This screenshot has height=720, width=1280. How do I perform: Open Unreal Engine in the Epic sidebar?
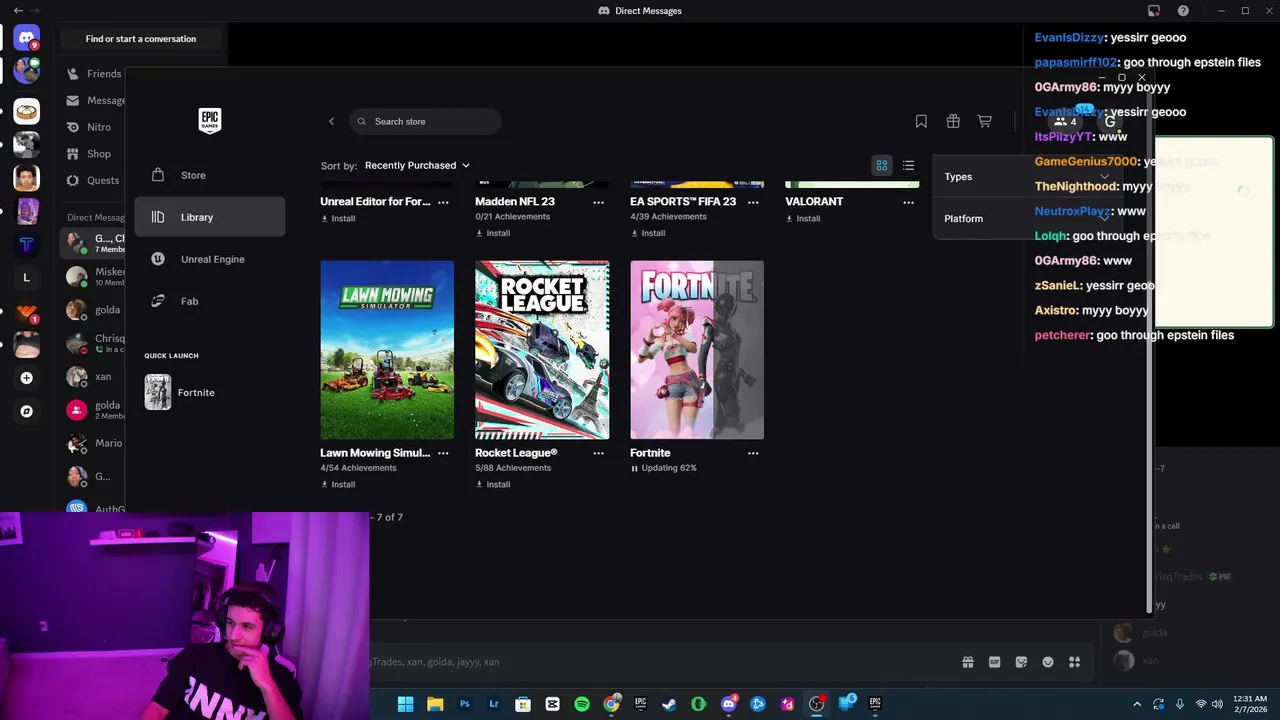point(210,259)
